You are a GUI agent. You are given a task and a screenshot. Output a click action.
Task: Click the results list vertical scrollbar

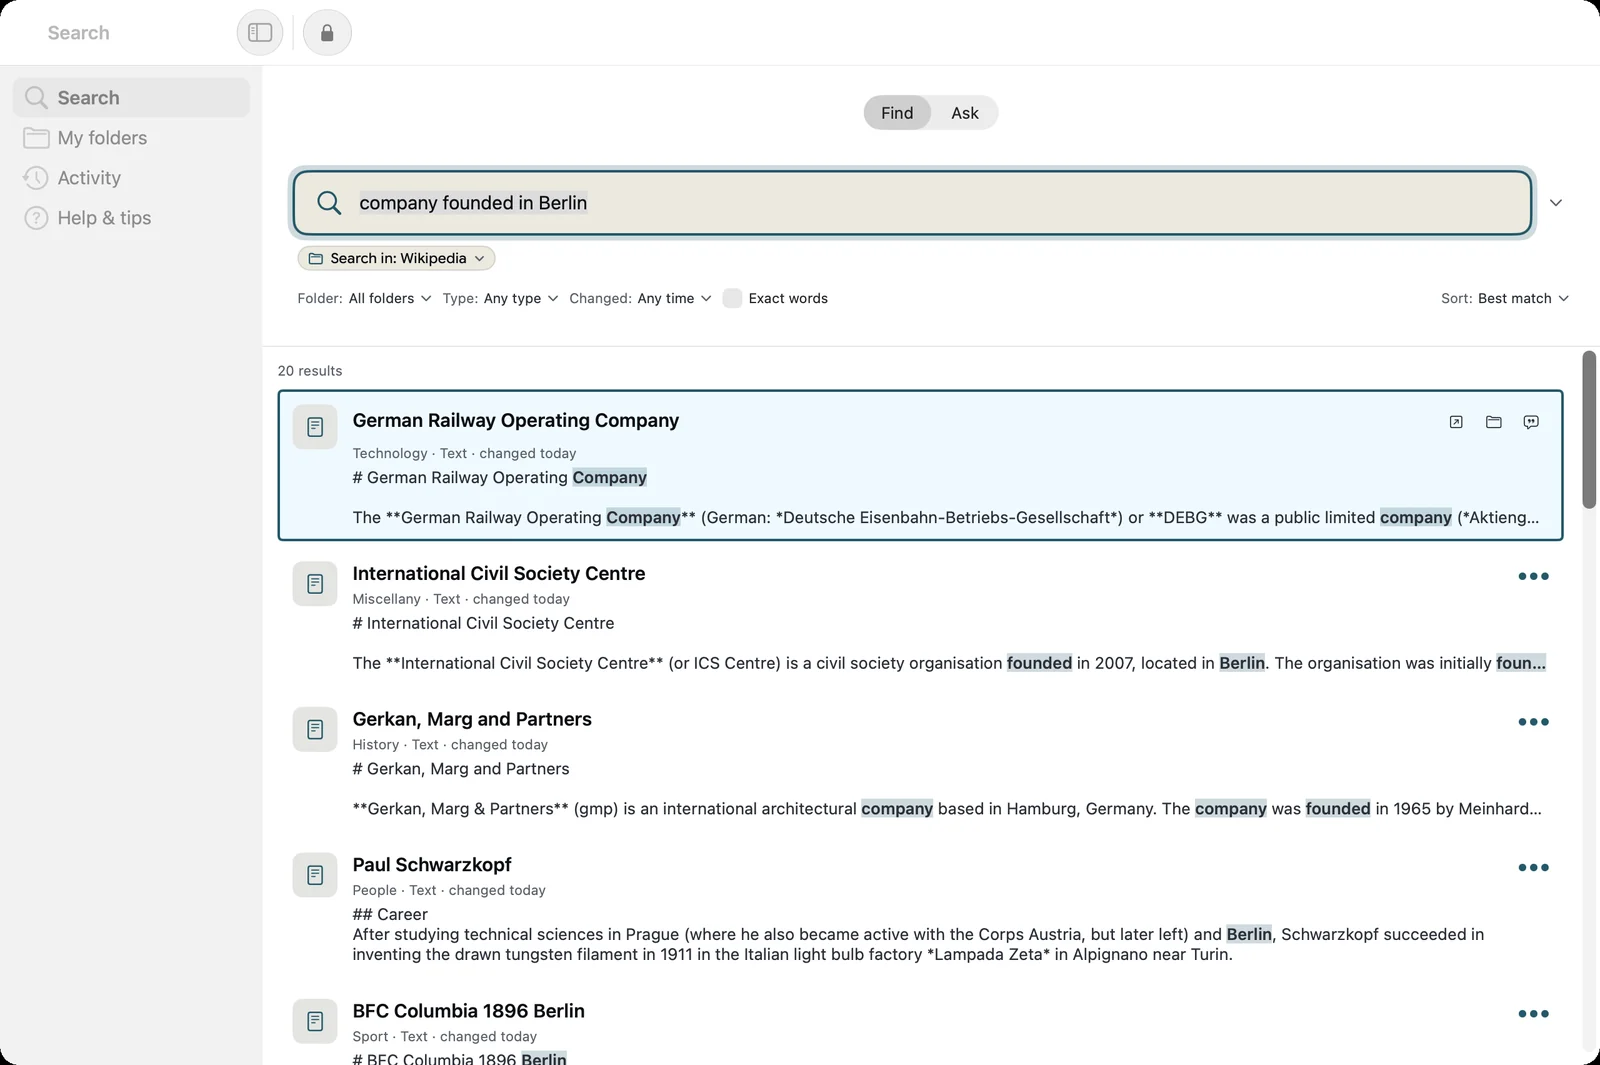1589,430
